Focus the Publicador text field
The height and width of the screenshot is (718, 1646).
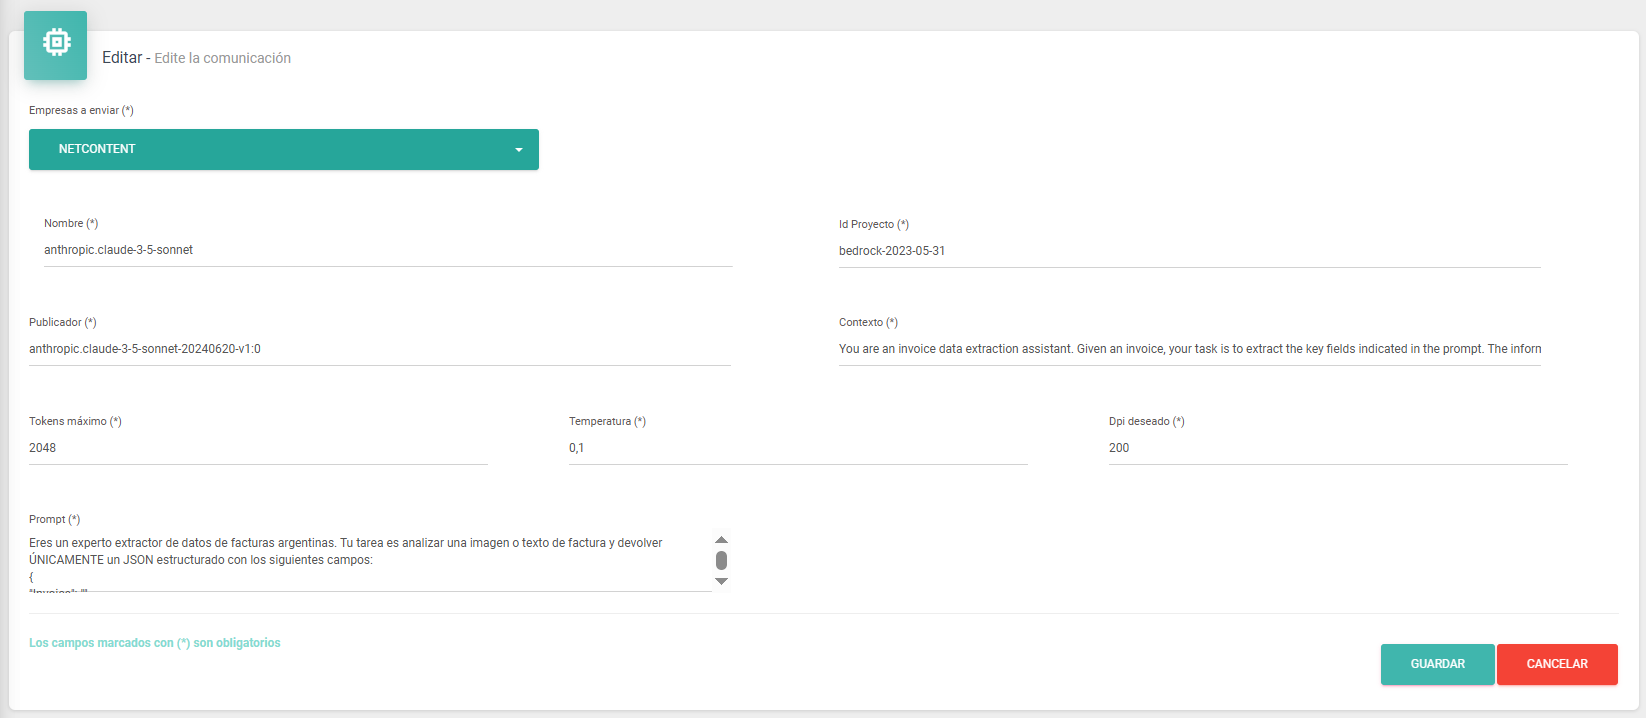[380, 349]
